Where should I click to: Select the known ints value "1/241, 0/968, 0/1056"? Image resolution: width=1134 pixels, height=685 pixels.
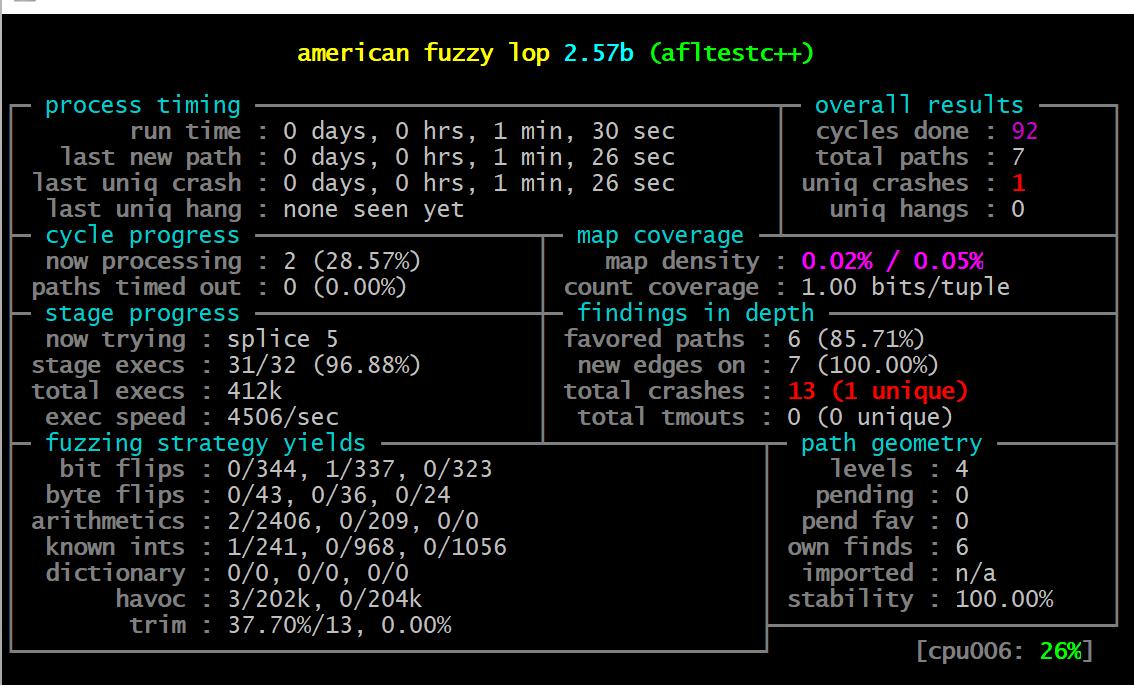pyautogui.click(x=367, y=548)
